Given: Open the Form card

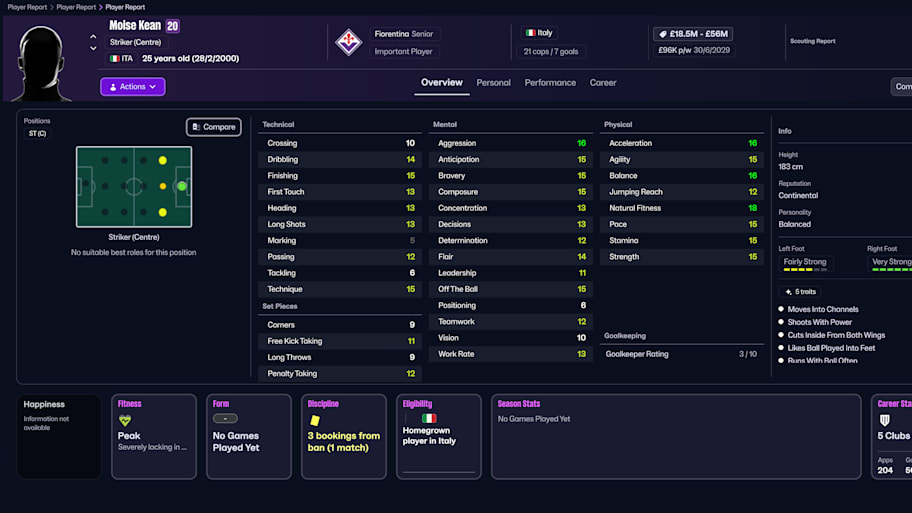Looking at the screenshot, I should point(249,437).
